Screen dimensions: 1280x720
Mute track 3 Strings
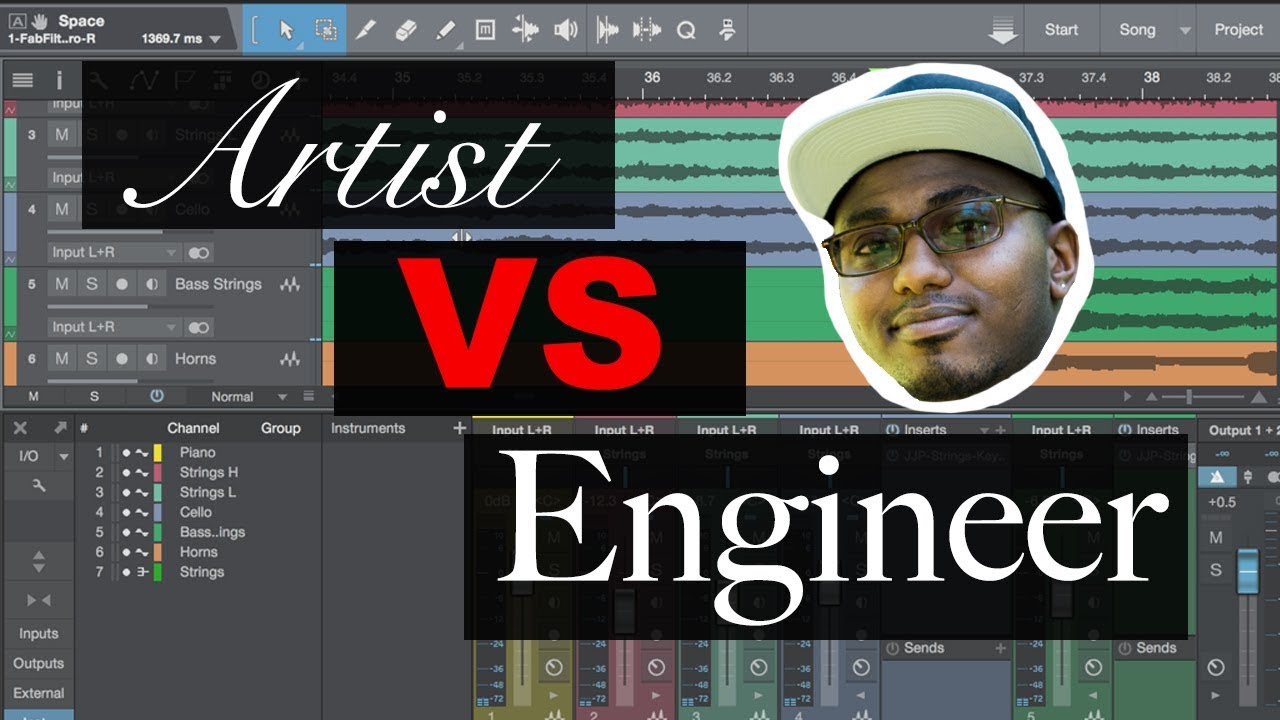pos(62,134)
